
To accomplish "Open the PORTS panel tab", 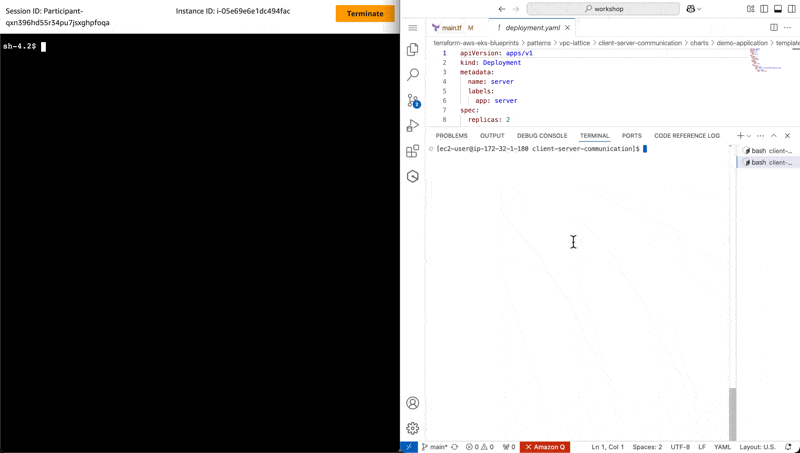I will click(x=632, y=136).
